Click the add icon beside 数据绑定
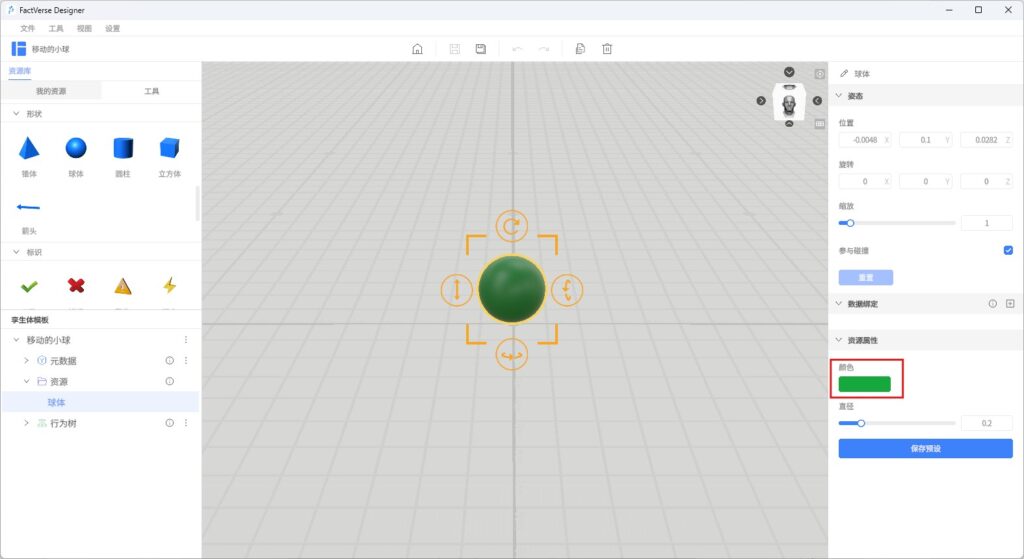The image size is (1024, 559). tap(1010, 303)
